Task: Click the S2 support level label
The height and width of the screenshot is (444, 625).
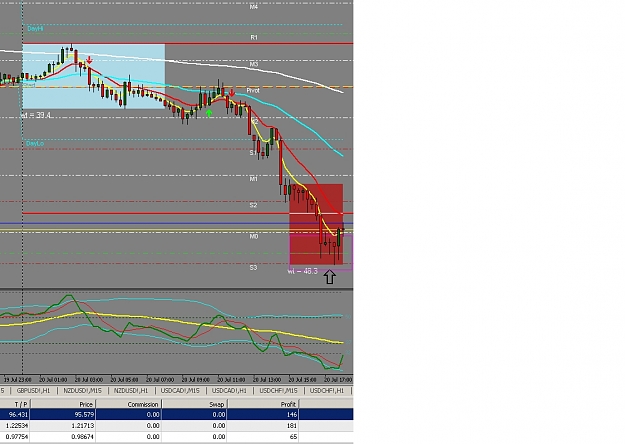Action: coord(254,205)
